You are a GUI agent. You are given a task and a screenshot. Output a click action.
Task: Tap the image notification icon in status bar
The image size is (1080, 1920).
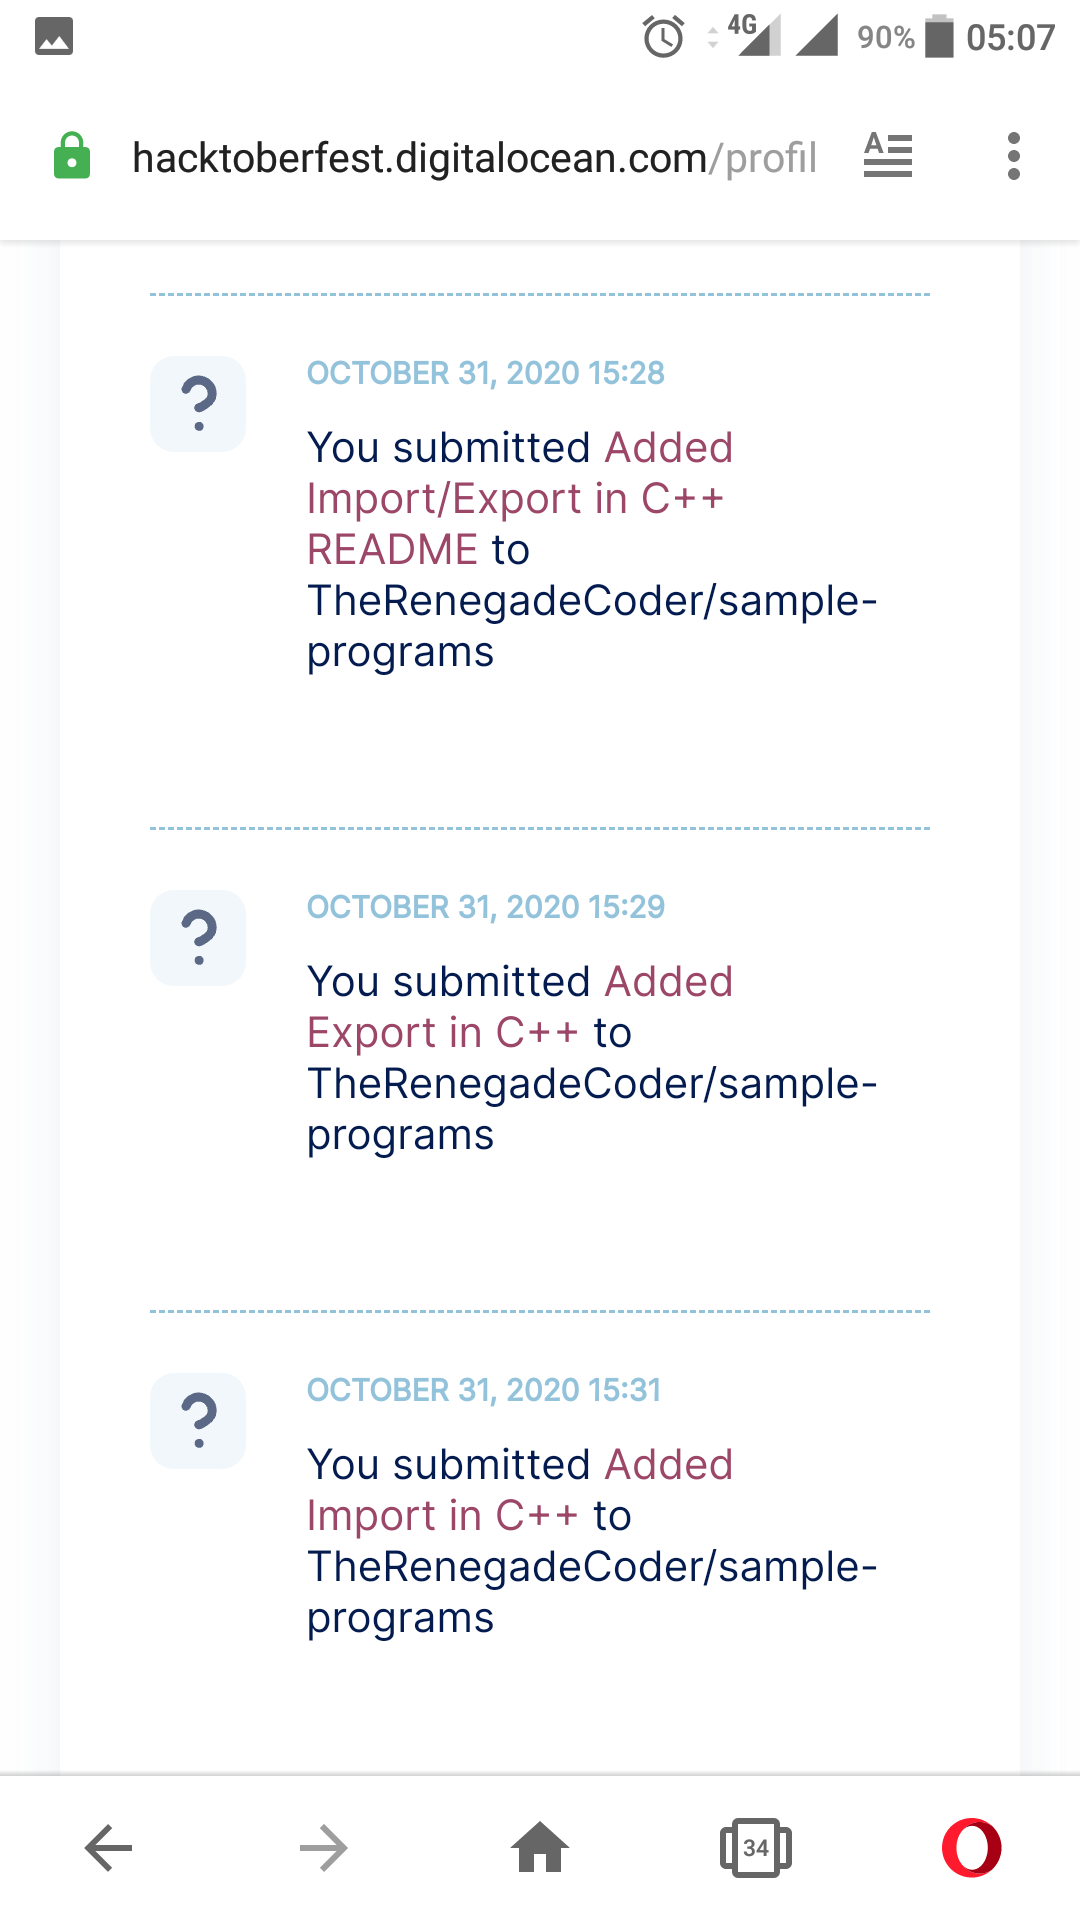(54, 37)
